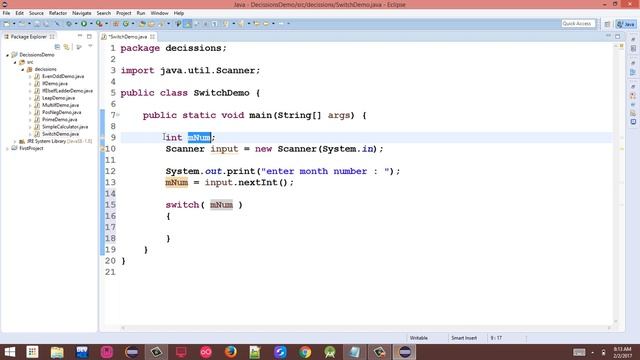Screen dimensions: 640x360
Task: Click the editor horizontal scrollbar
Action: pos(366,328)
